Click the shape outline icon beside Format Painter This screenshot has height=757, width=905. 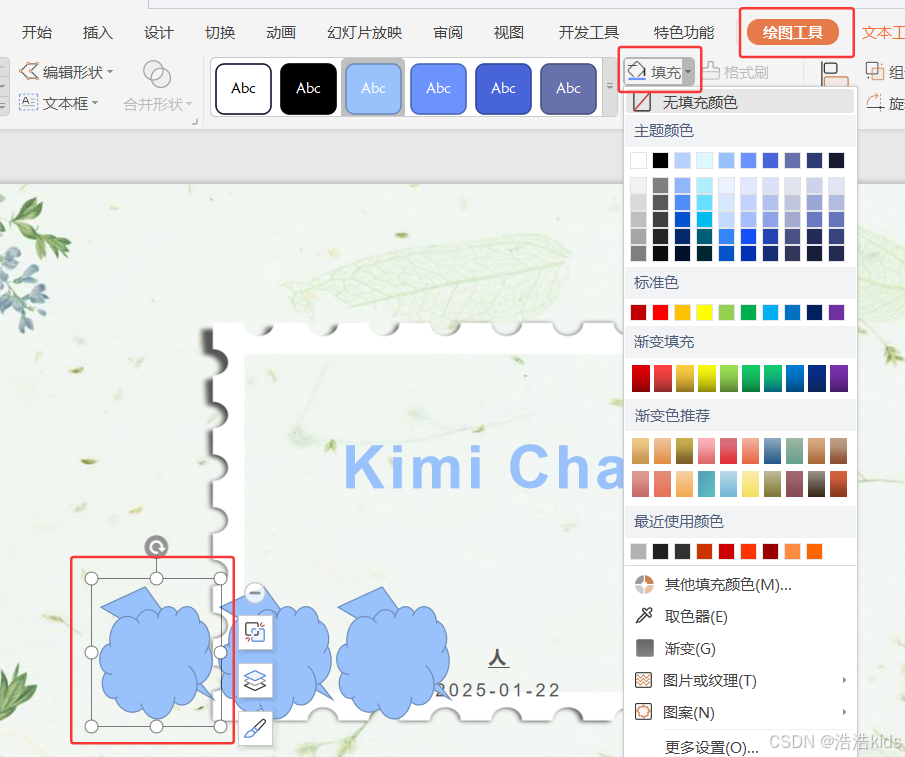(834, 74)
